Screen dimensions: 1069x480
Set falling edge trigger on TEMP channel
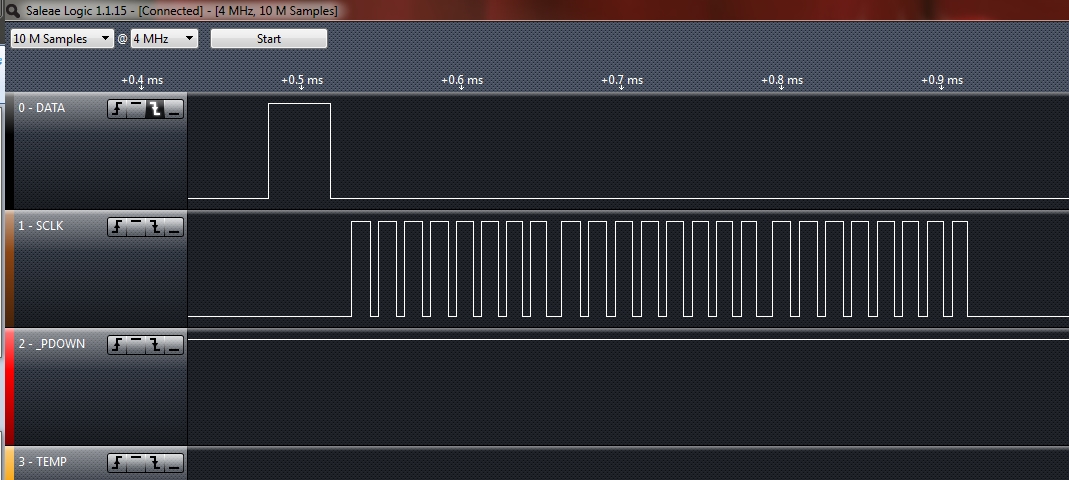pyautogui.click(x=155, y=463)
